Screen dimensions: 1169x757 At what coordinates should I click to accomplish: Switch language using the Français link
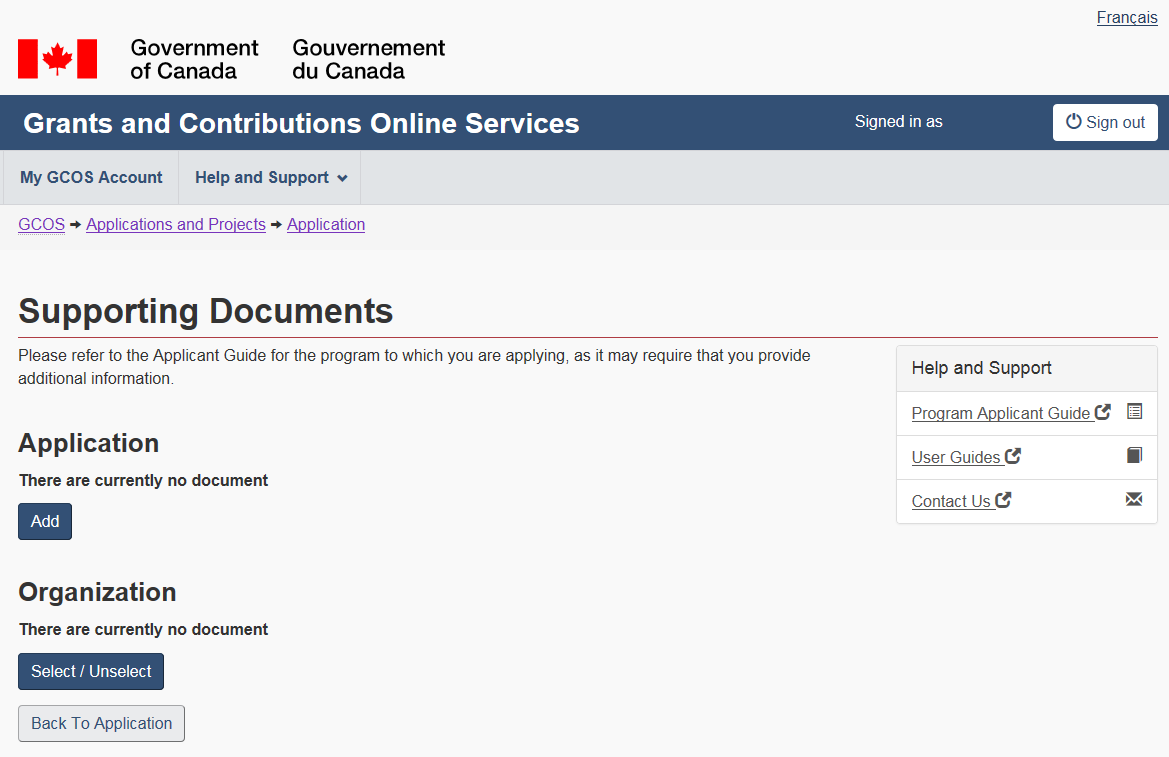pos(1126,18)
